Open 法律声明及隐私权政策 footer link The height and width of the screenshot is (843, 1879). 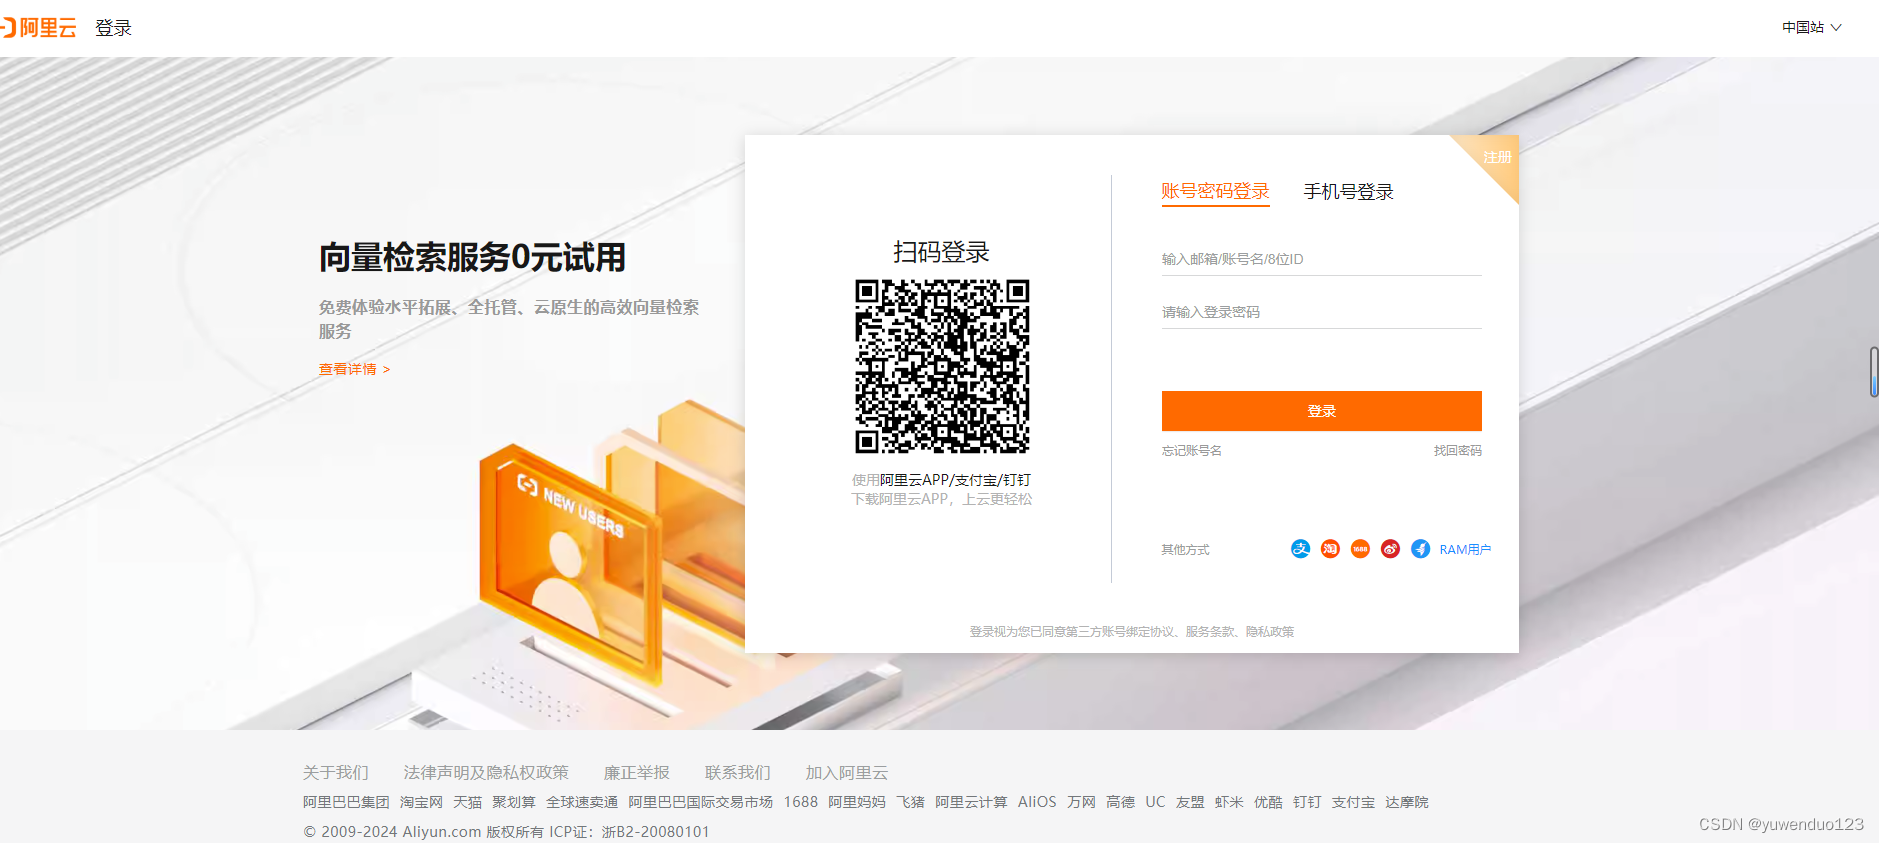coord(486,773)
